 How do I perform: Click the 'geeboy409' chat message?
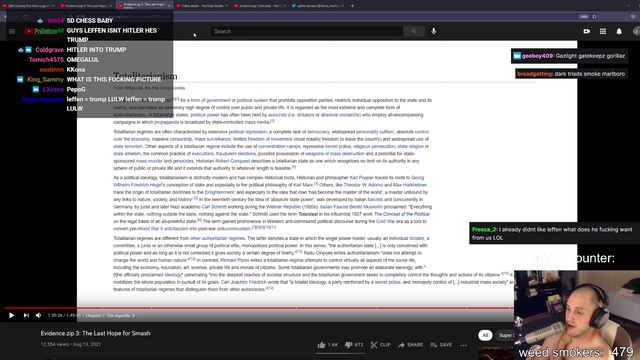click(x=569, y=56)
